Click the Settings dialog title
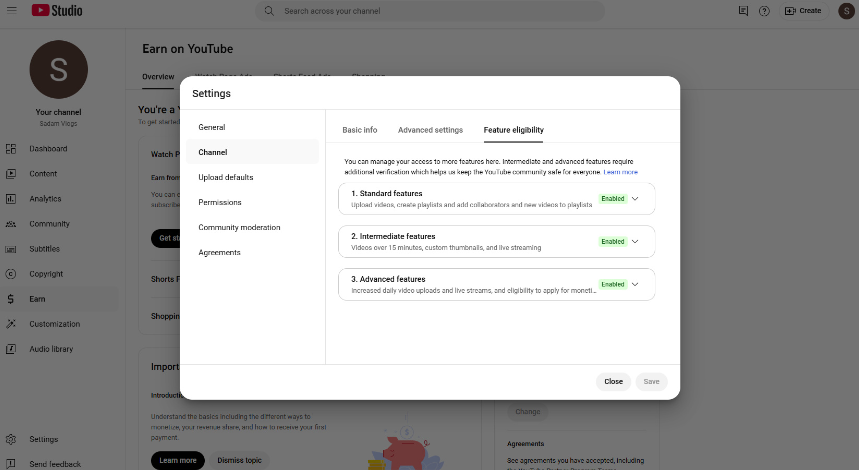 (211, 94)
